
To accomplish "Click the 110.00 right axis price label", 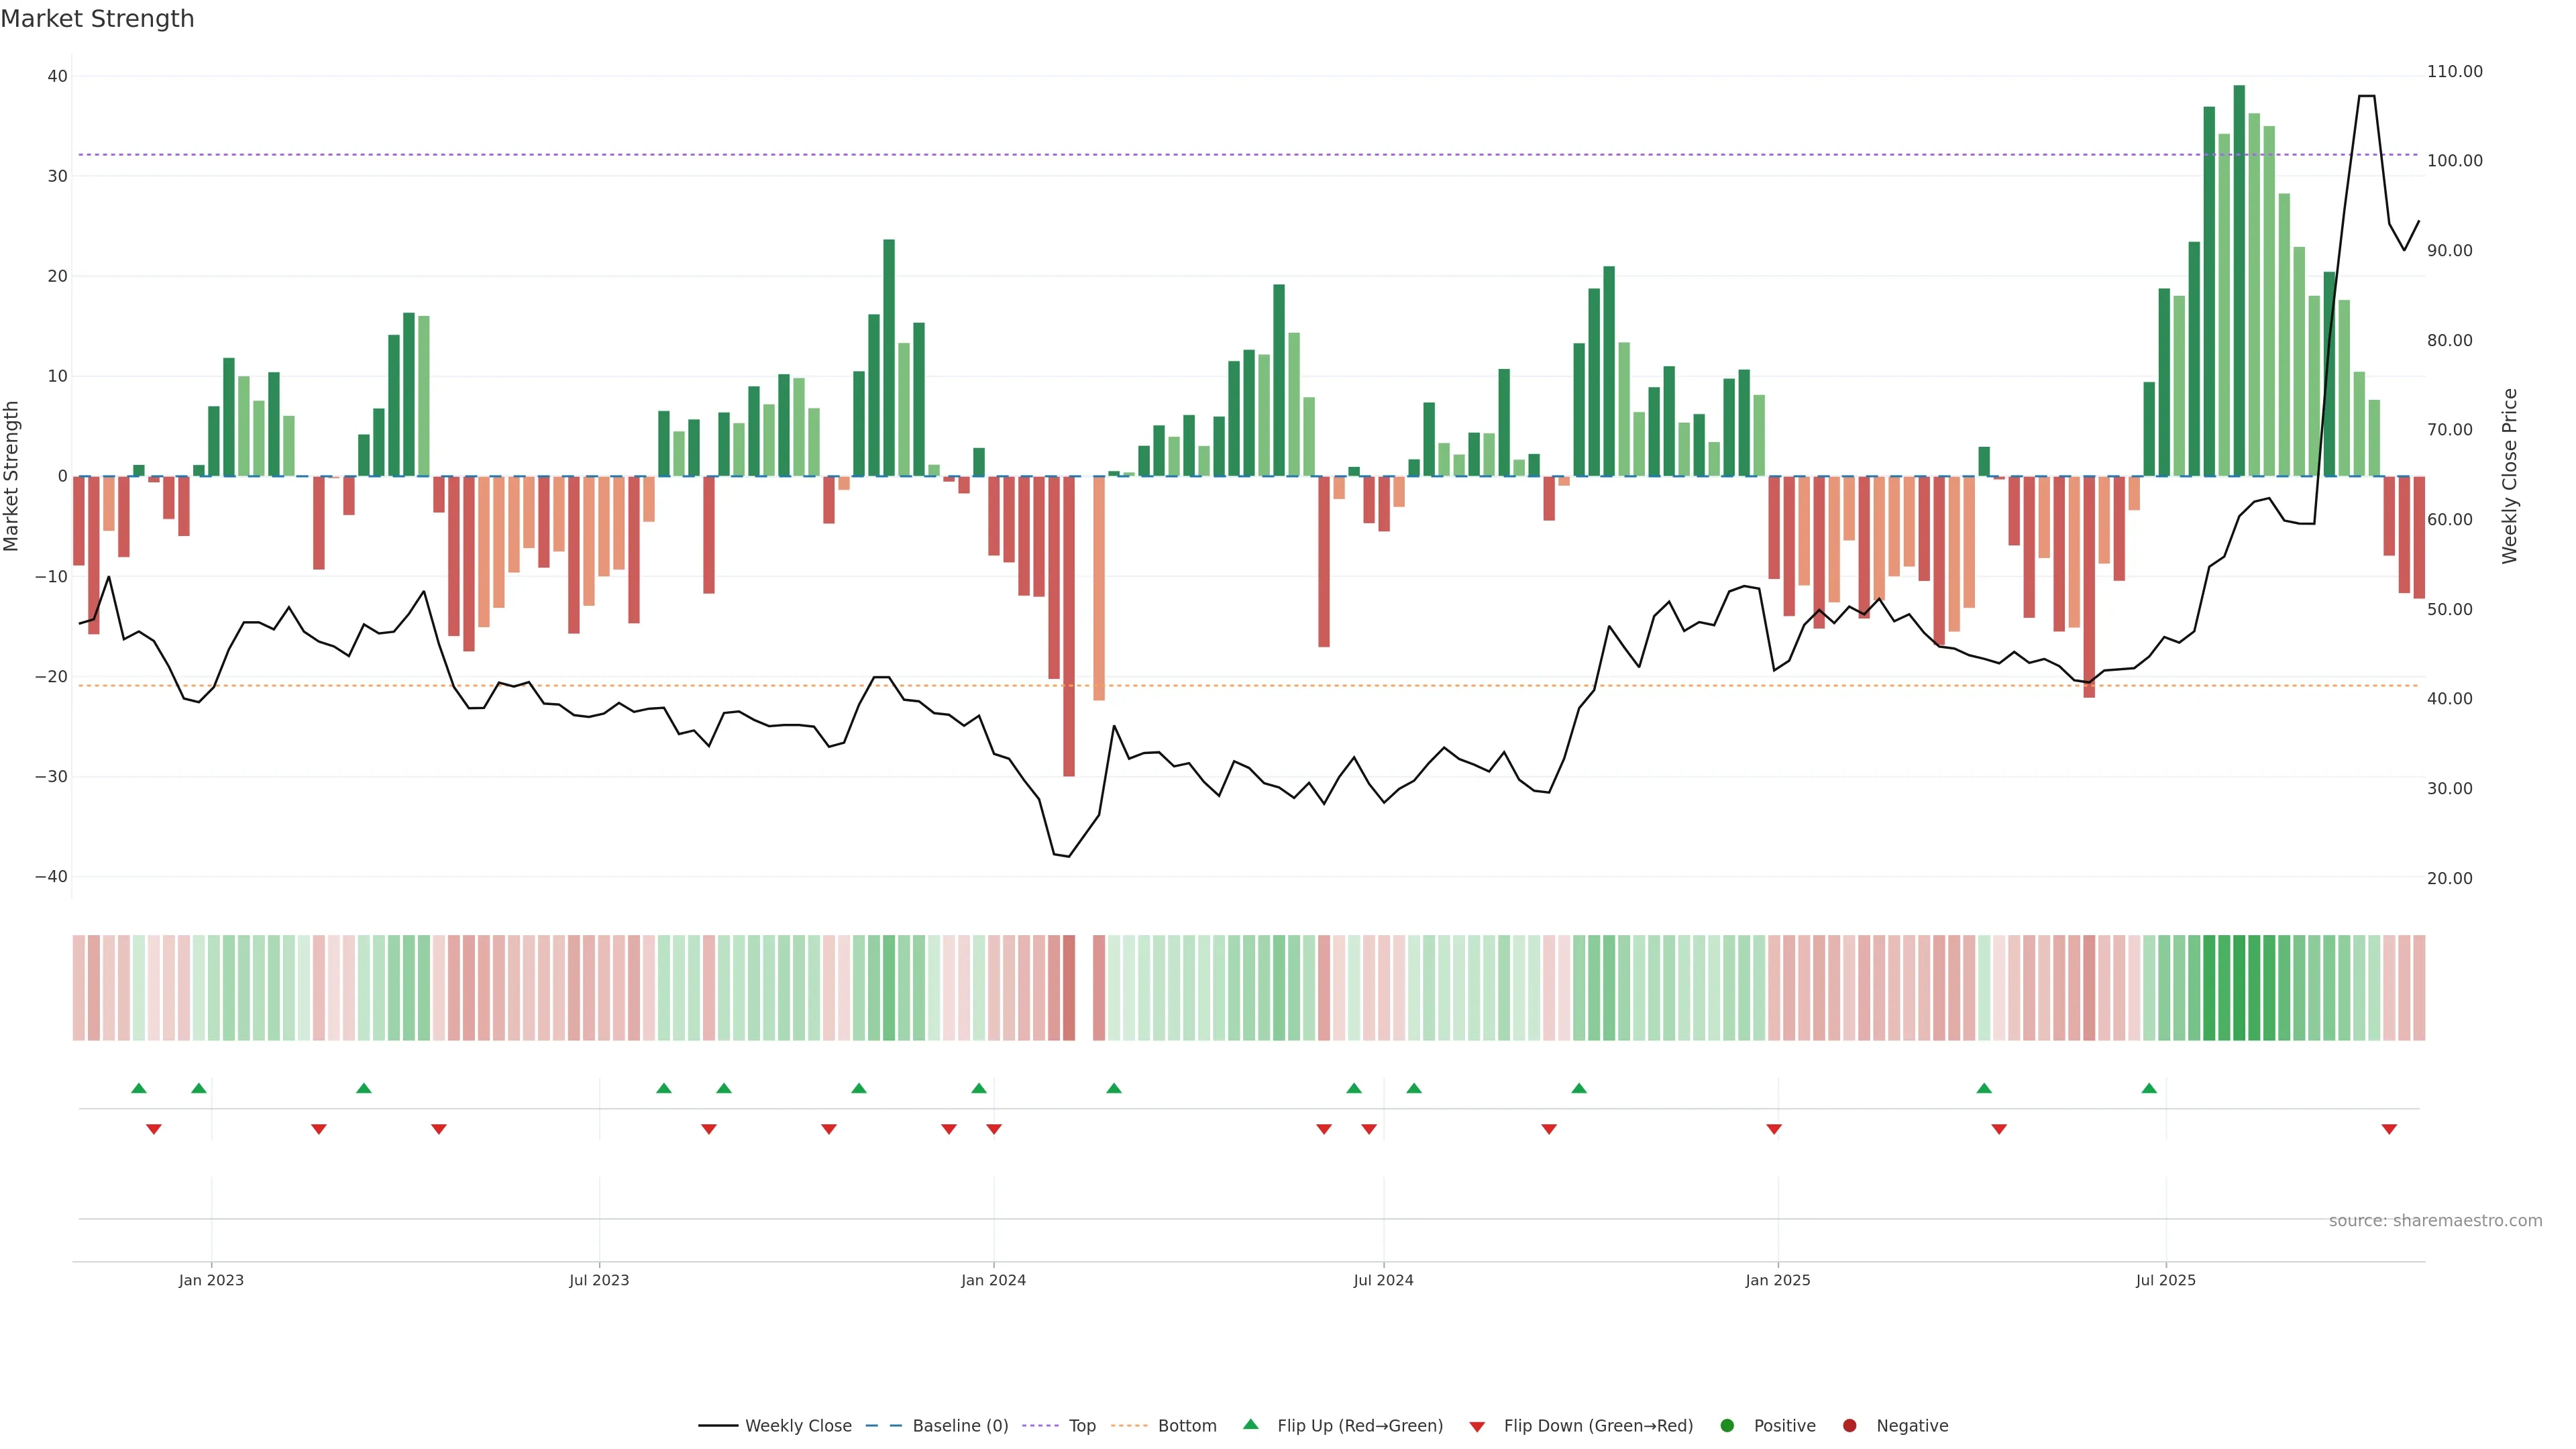I will tap(2454, 72).
